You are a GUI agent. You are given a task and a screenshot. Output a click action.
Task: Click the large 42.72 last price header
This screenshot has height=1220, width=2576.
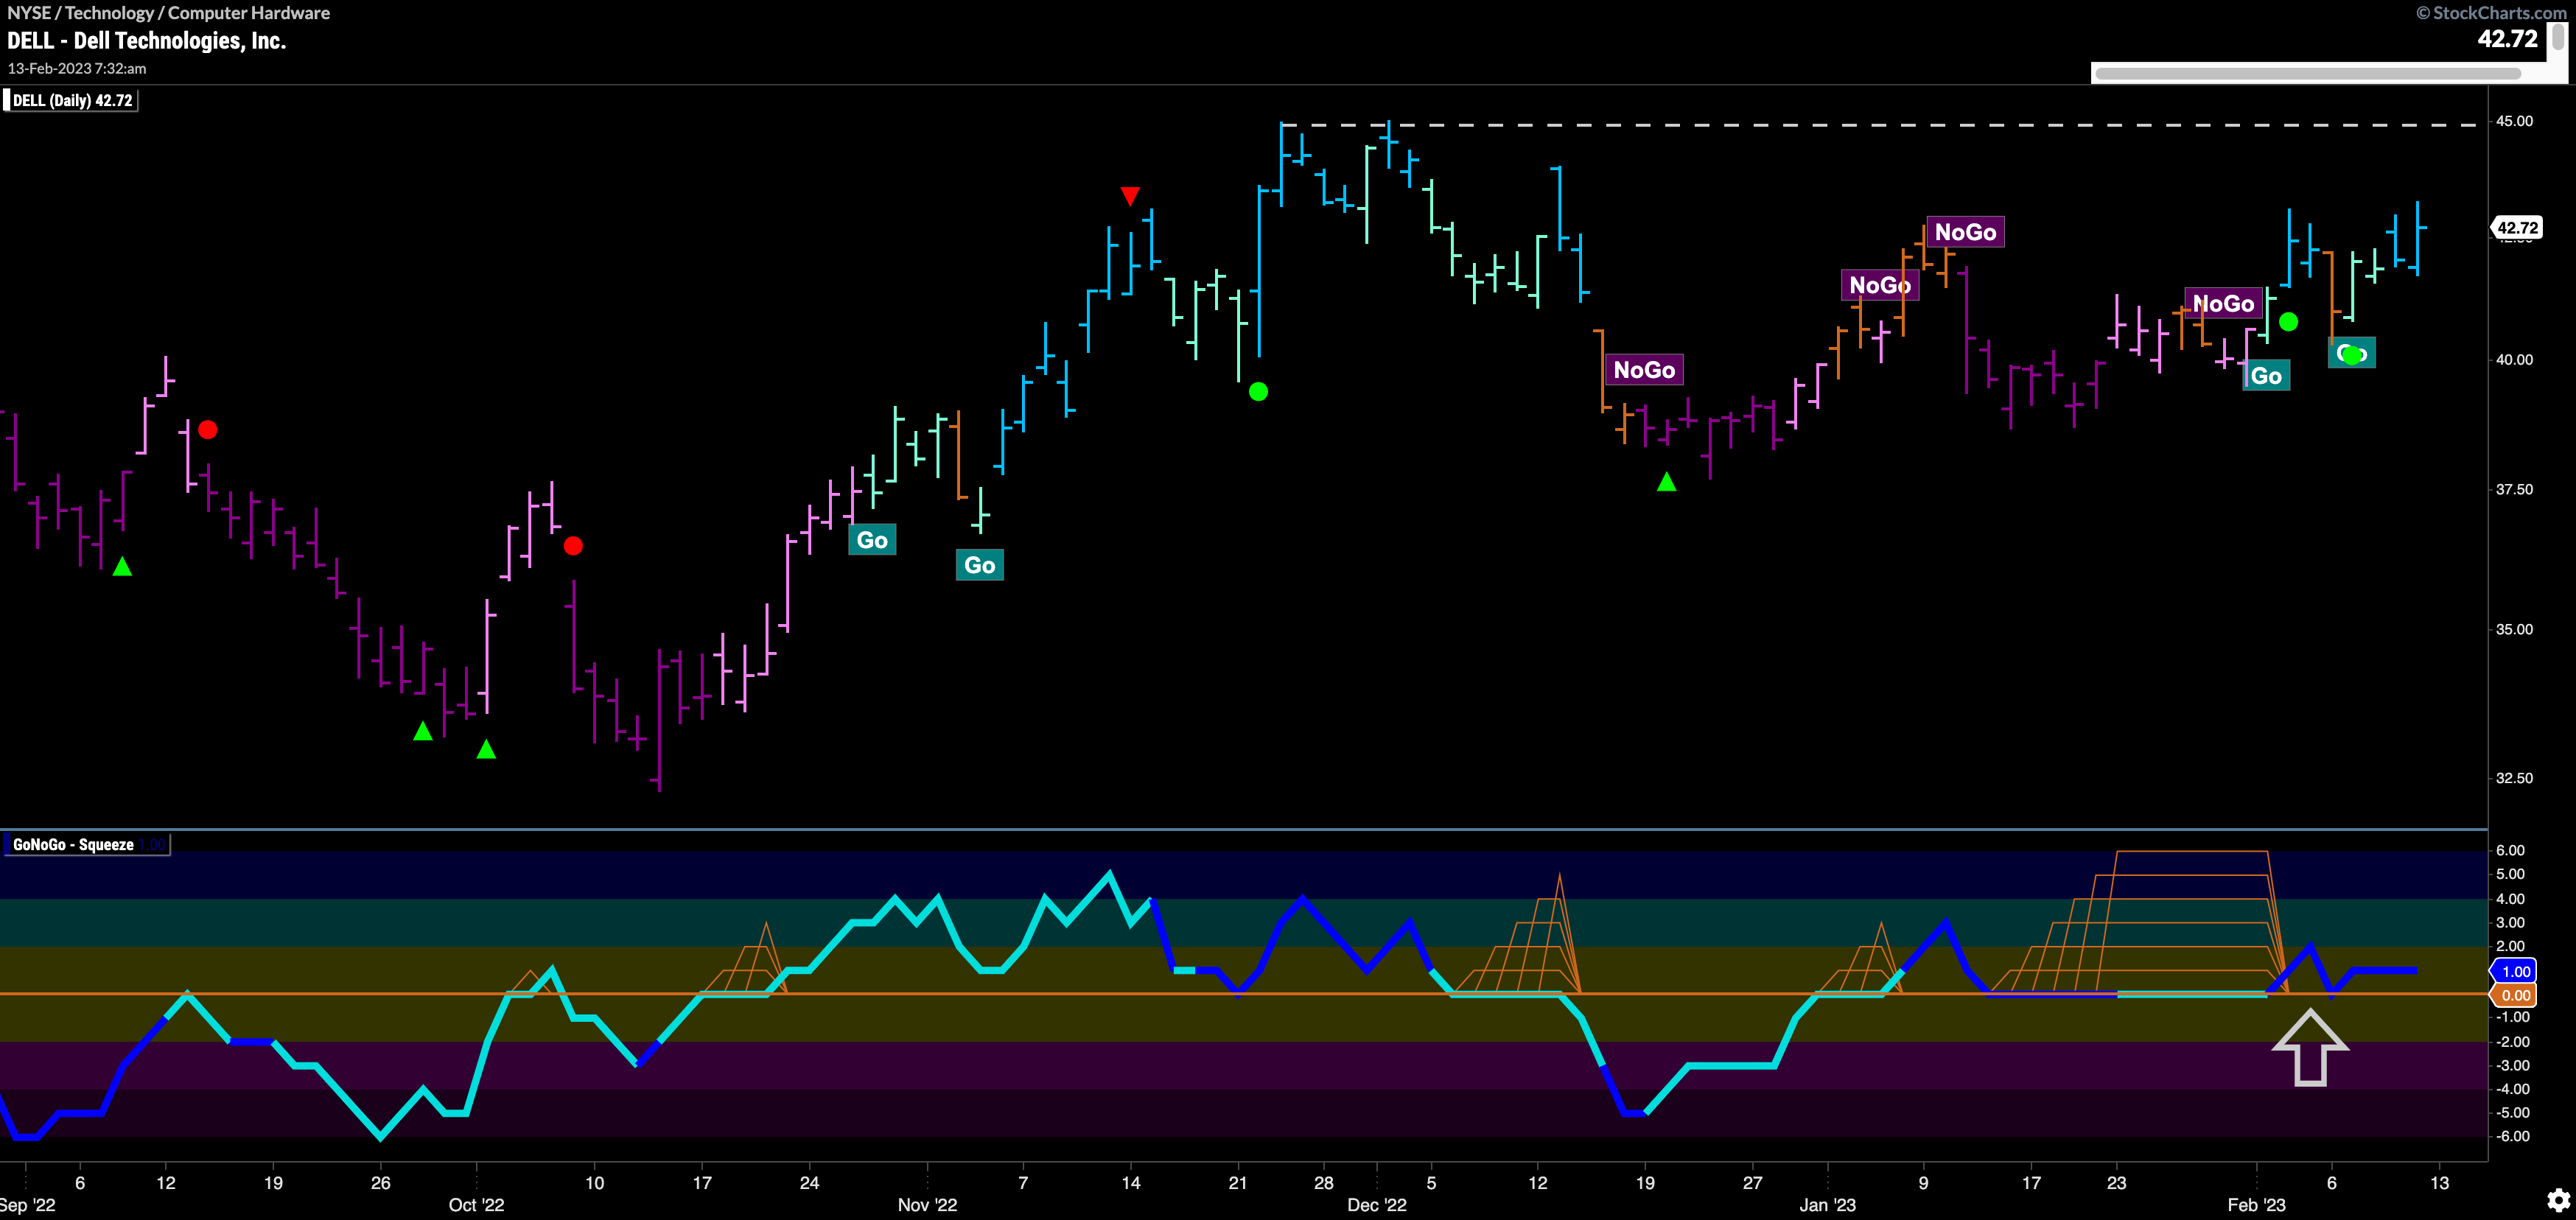2507,39
